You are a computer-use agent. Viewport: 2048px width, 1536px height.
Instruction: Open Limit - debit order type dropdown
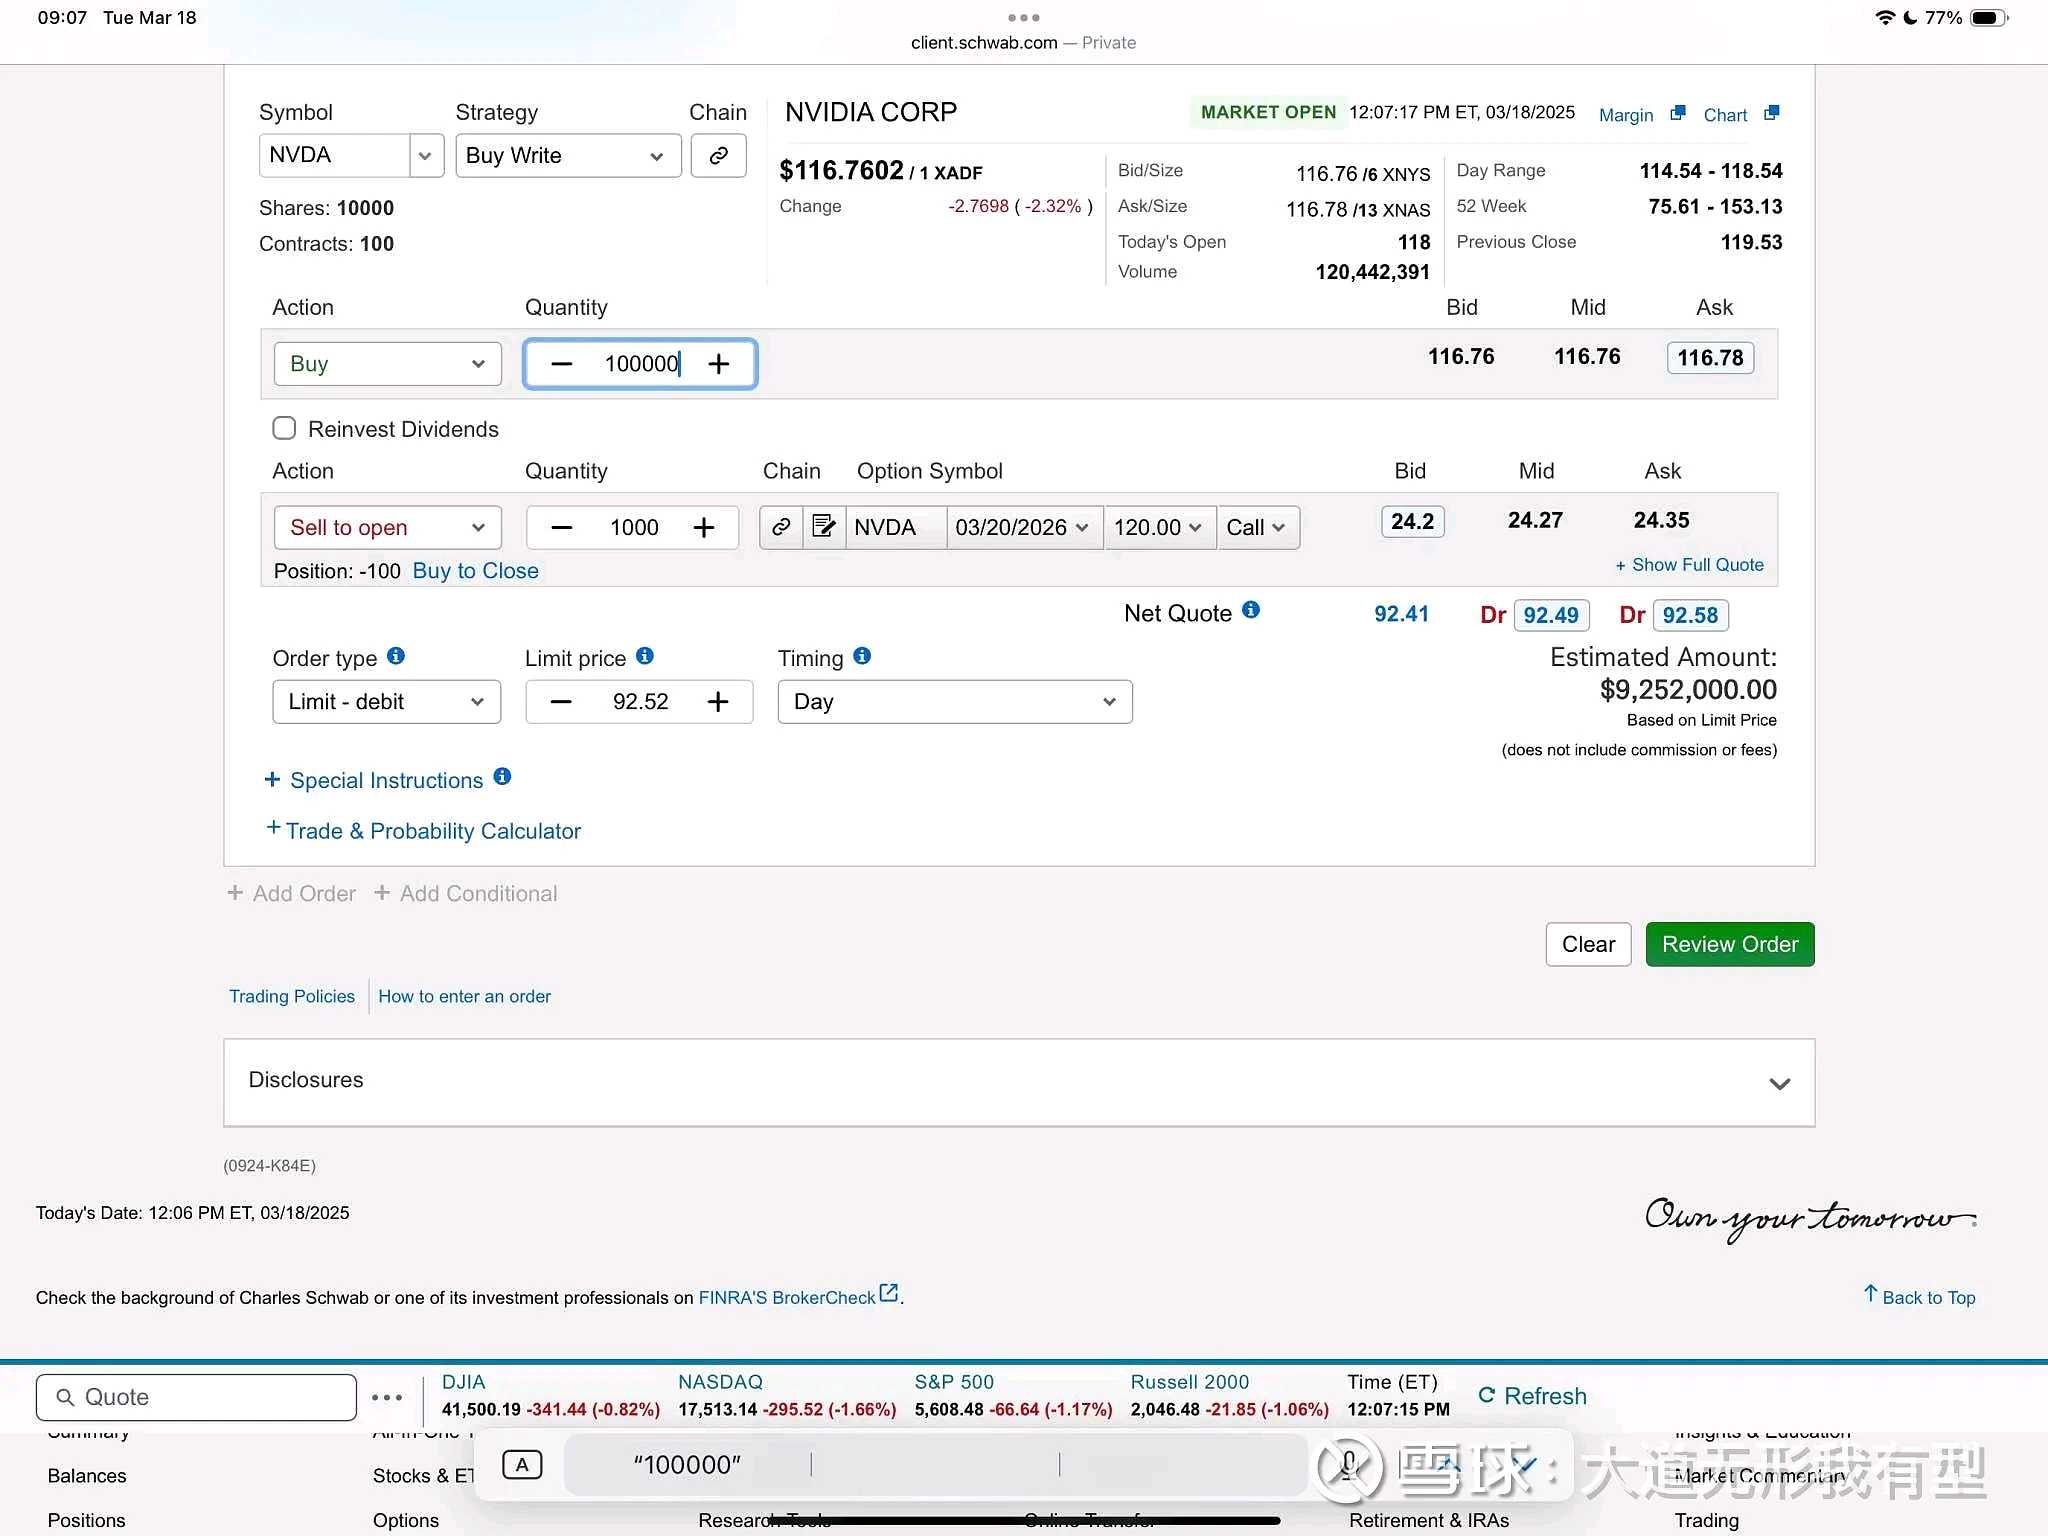(x=386, y=702)
